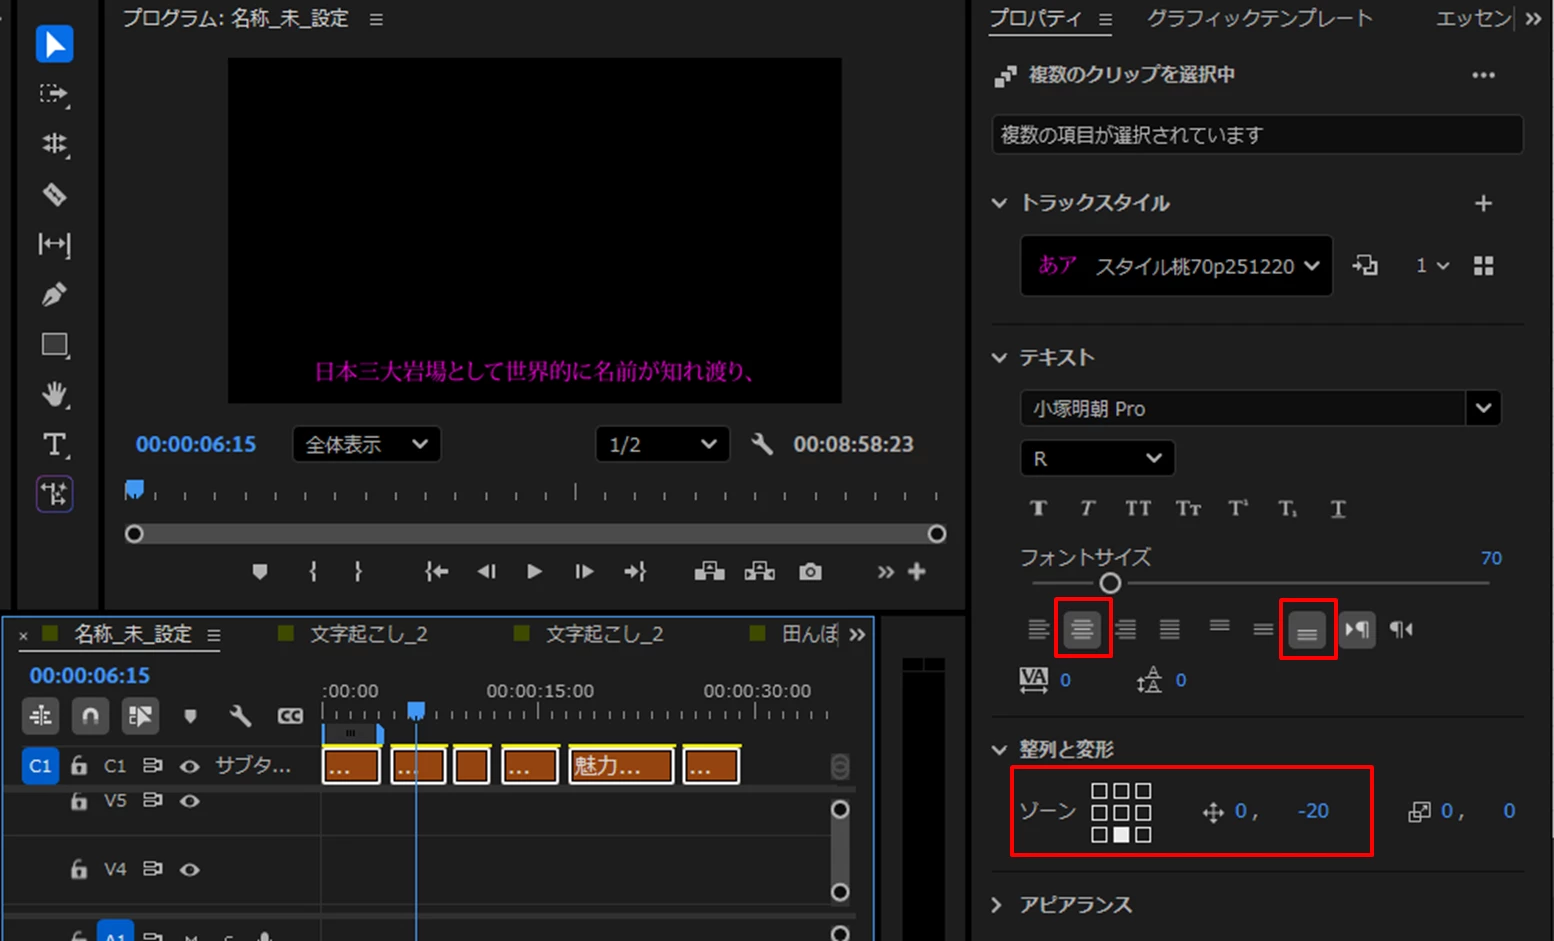Open the スタイル桃70p251220 style dropdown

click(x=1176, y=266)
